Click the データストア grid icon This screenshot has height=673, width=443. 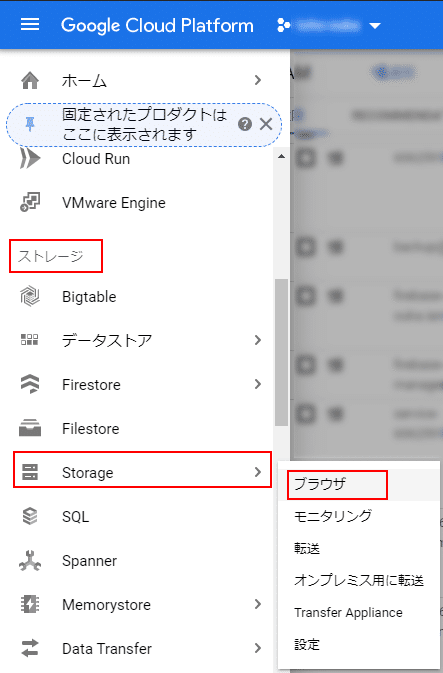click(30, 340)
